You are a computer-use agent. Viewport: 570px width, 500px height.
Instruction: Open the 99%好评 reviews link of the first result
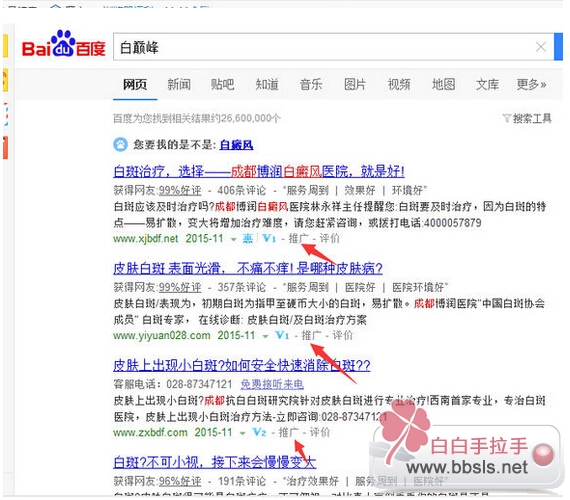tap(180, 190)
